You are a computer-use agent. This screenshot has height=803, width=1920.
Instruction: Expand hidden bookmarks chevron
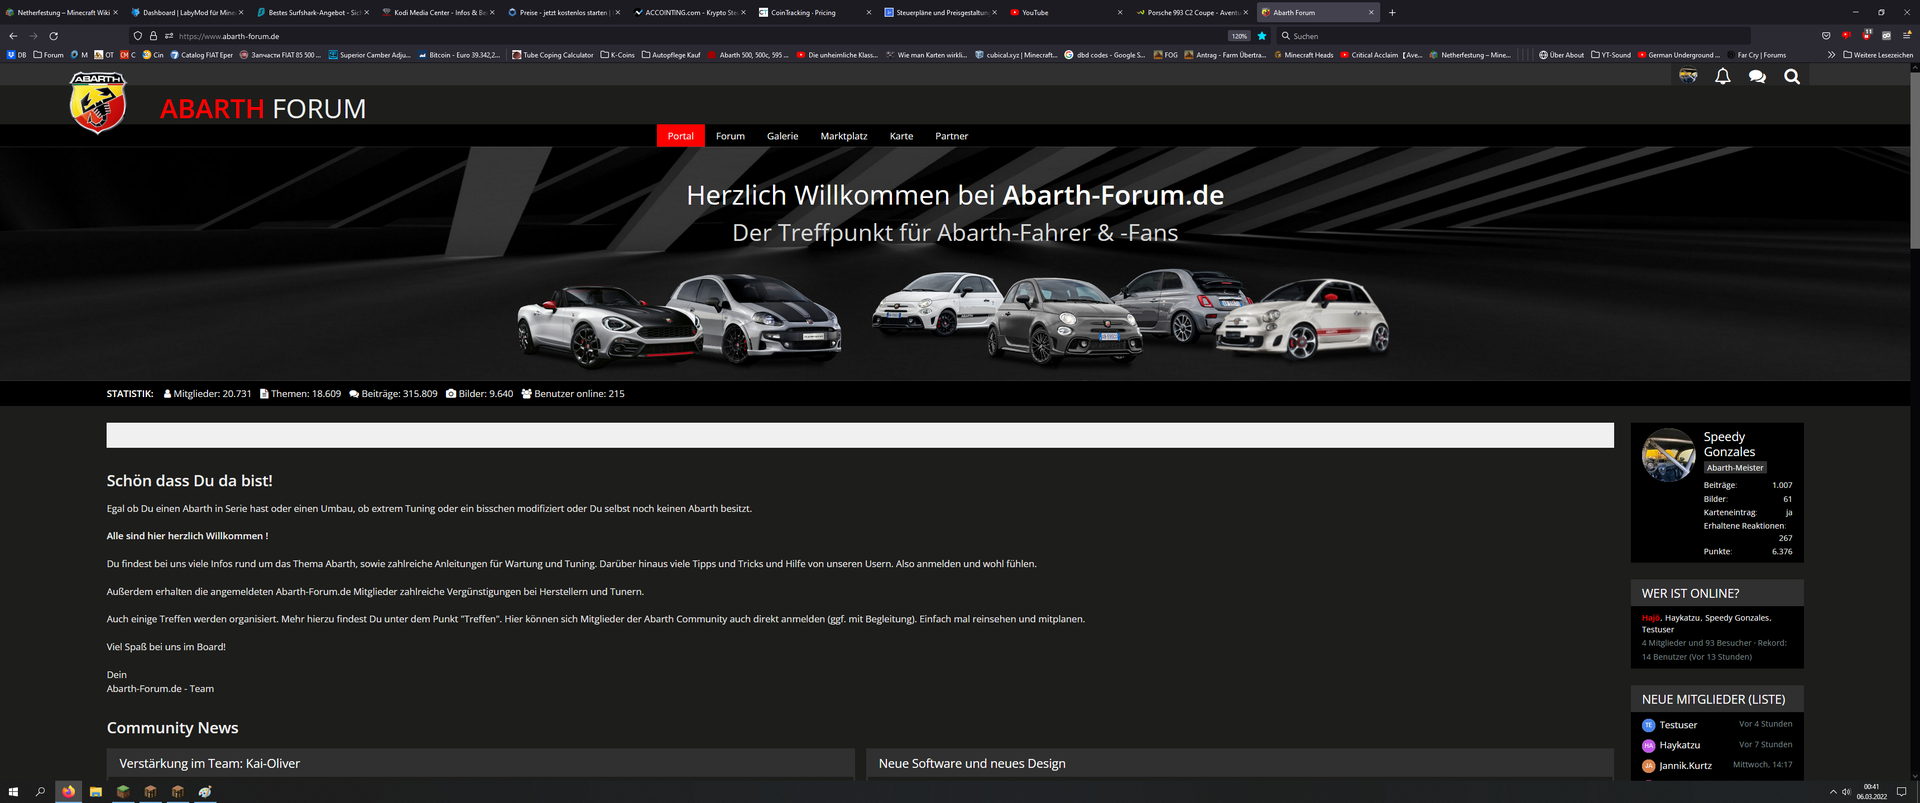(x=1831, y=55)
